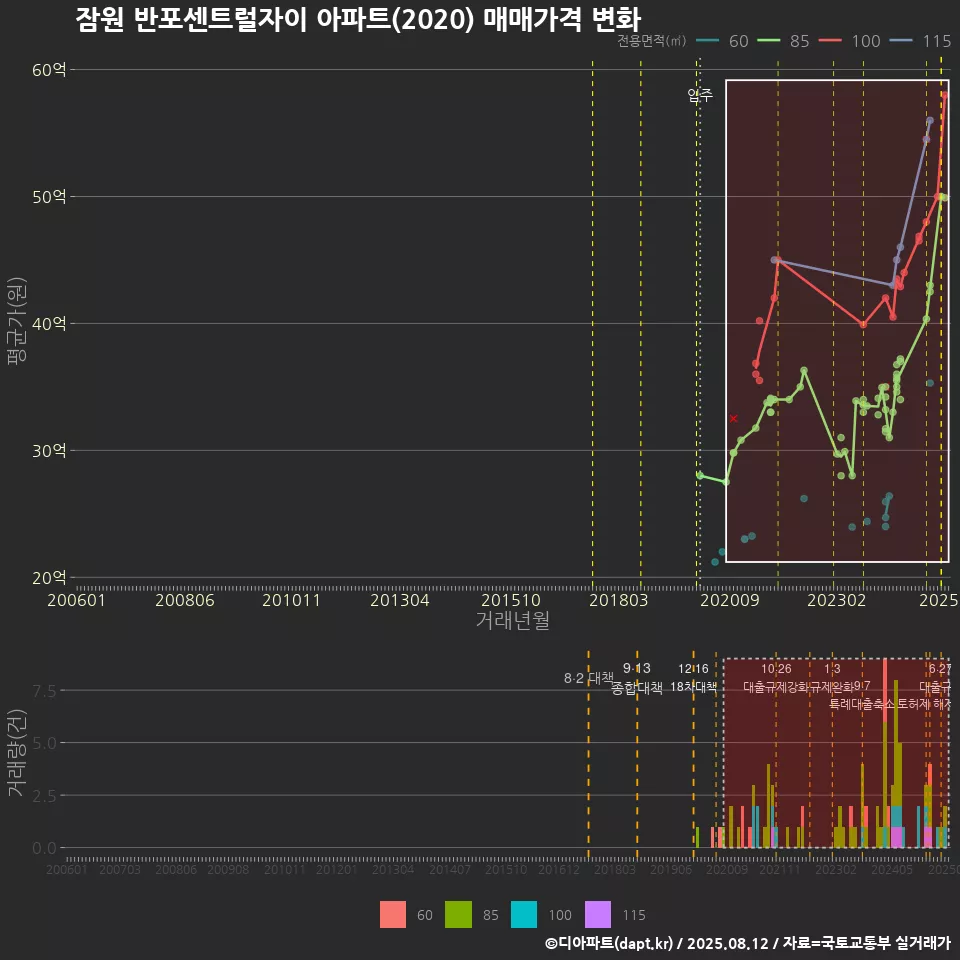Click the 200703 label on the volume chart axis
This screenshot has width=960, height=960.
click(120, 869)
